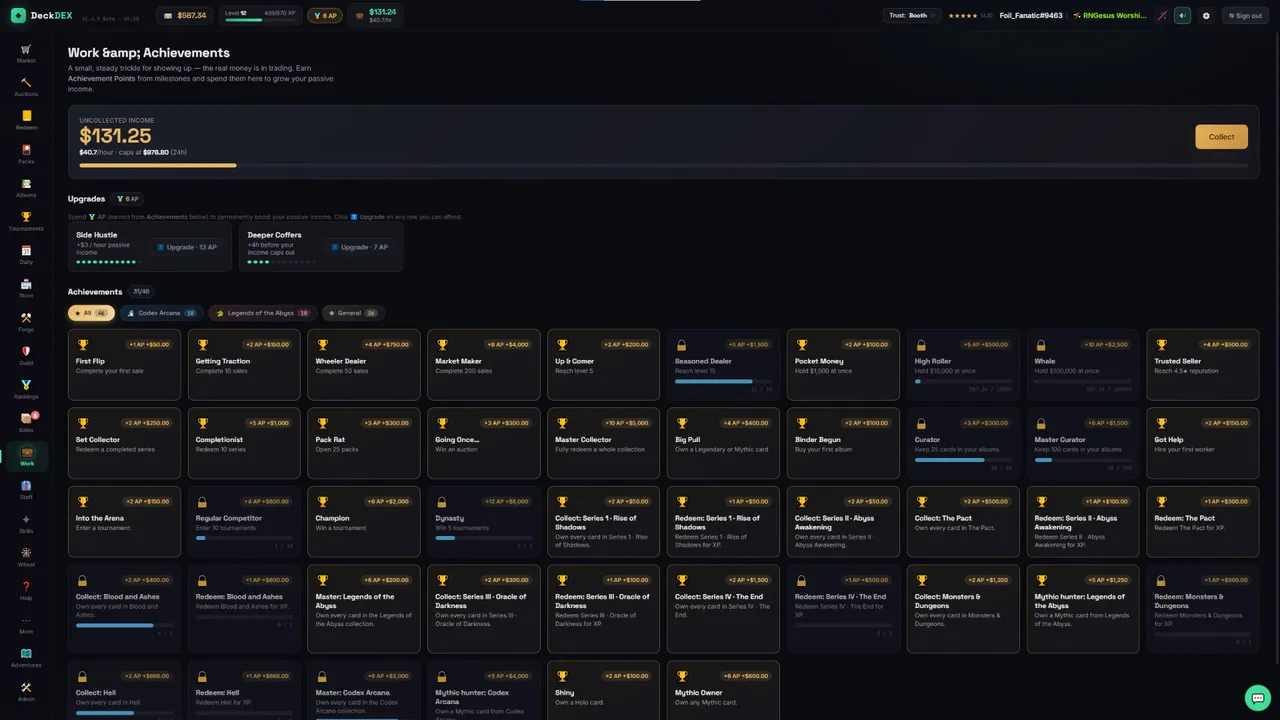Viewport: 1280px width, 720px height.
Task: Collect the uncollected income
Action: pos(1221,137)
